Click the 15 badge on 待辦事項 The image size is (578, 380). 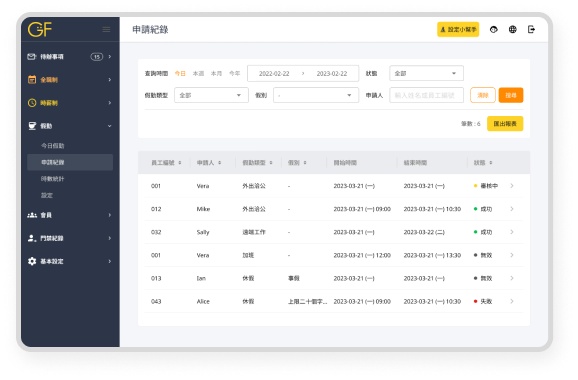[97, 57]
